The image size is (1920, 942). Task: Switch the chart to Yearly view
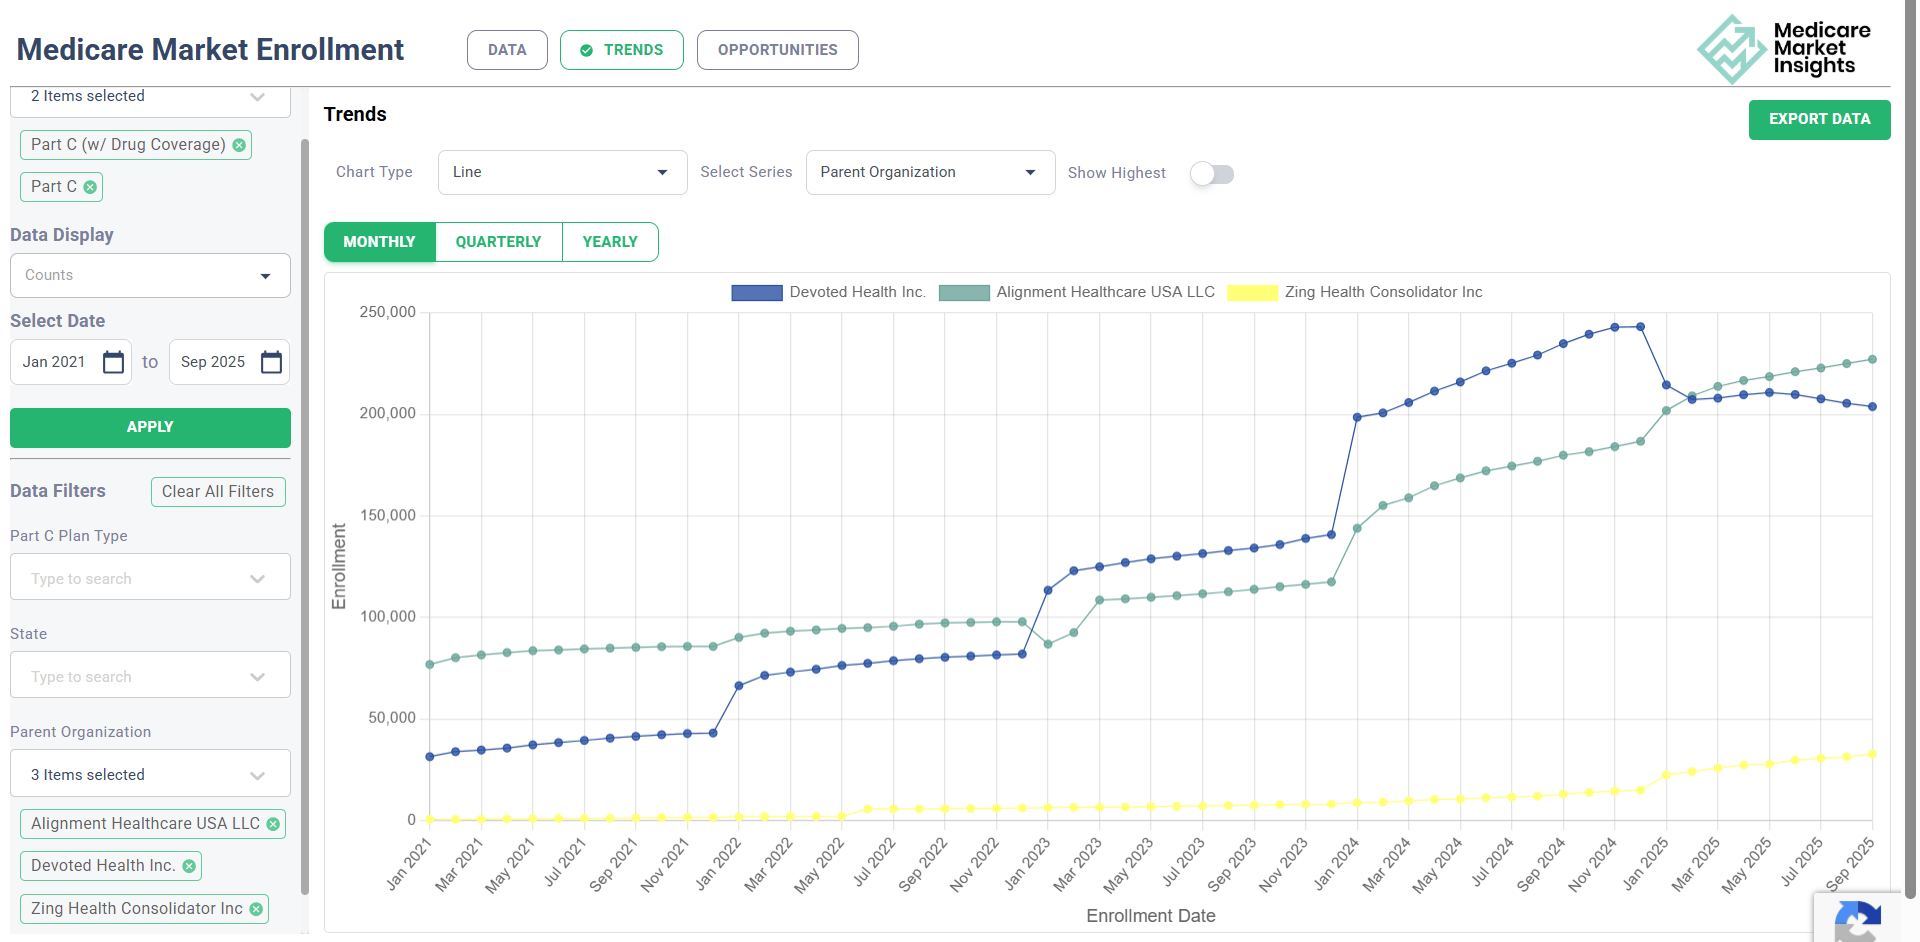tap(610, 242)
